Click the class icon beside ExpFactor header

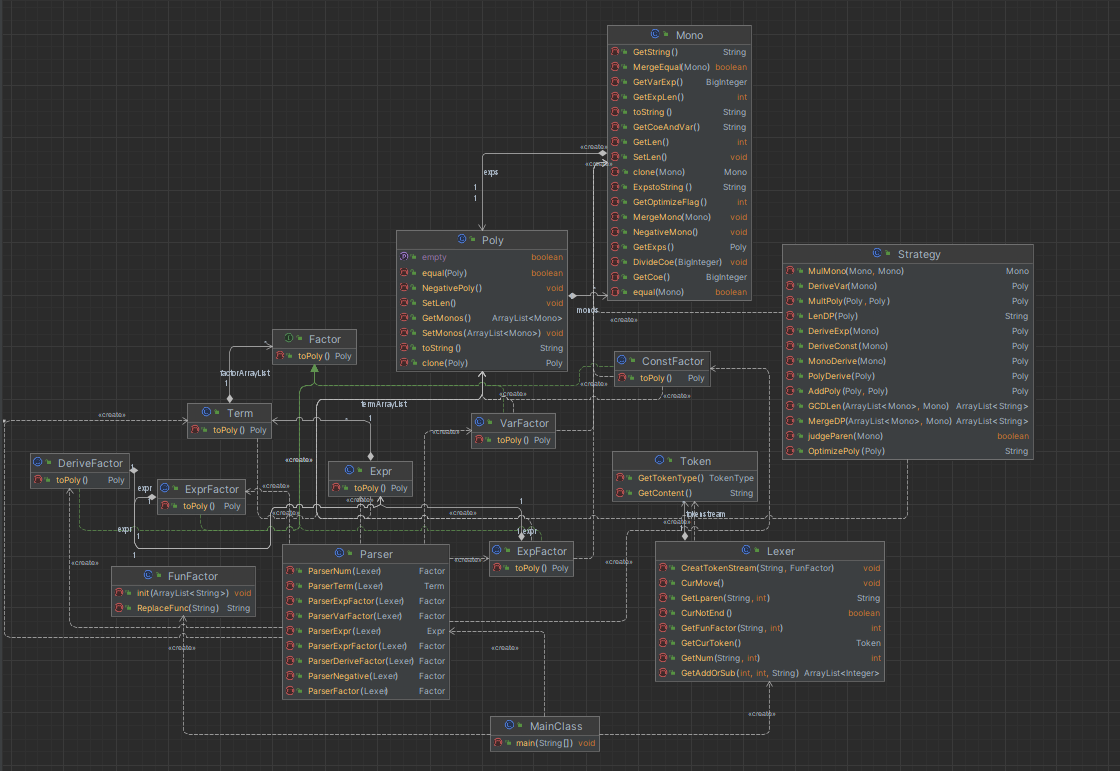pos(497,550)
